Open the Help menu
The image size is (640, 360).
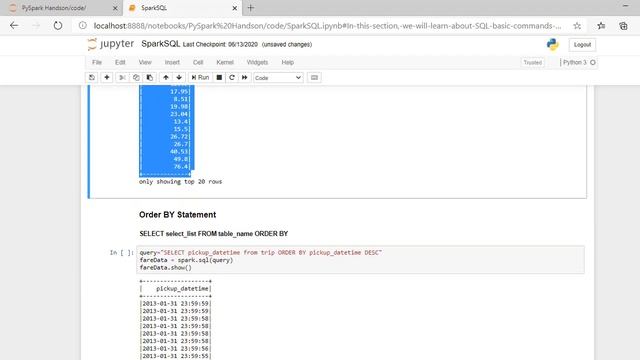pos(287,62)
